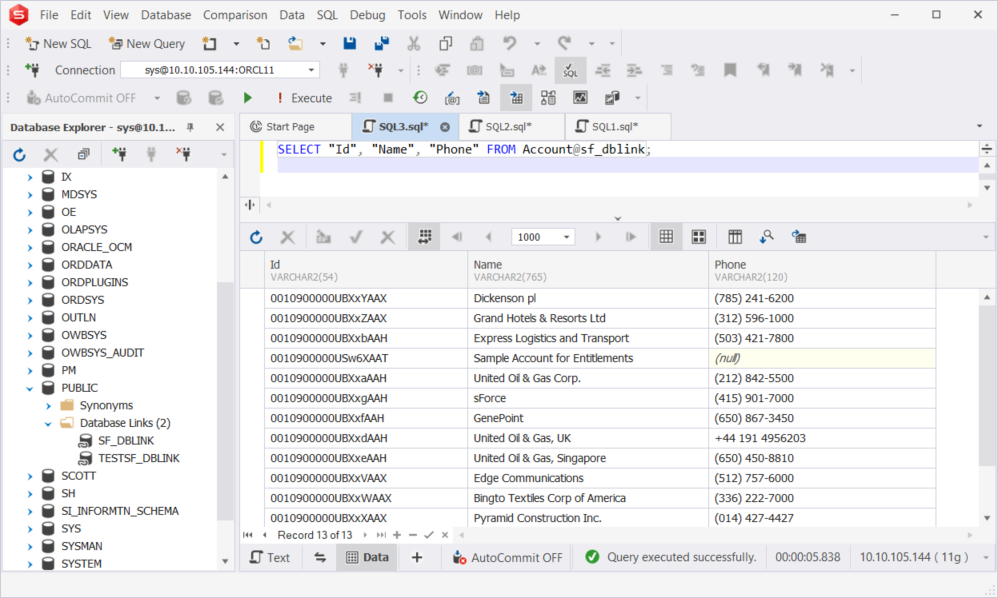
Task: Refresh the Database Explorer tree
Action: [18, 153]
